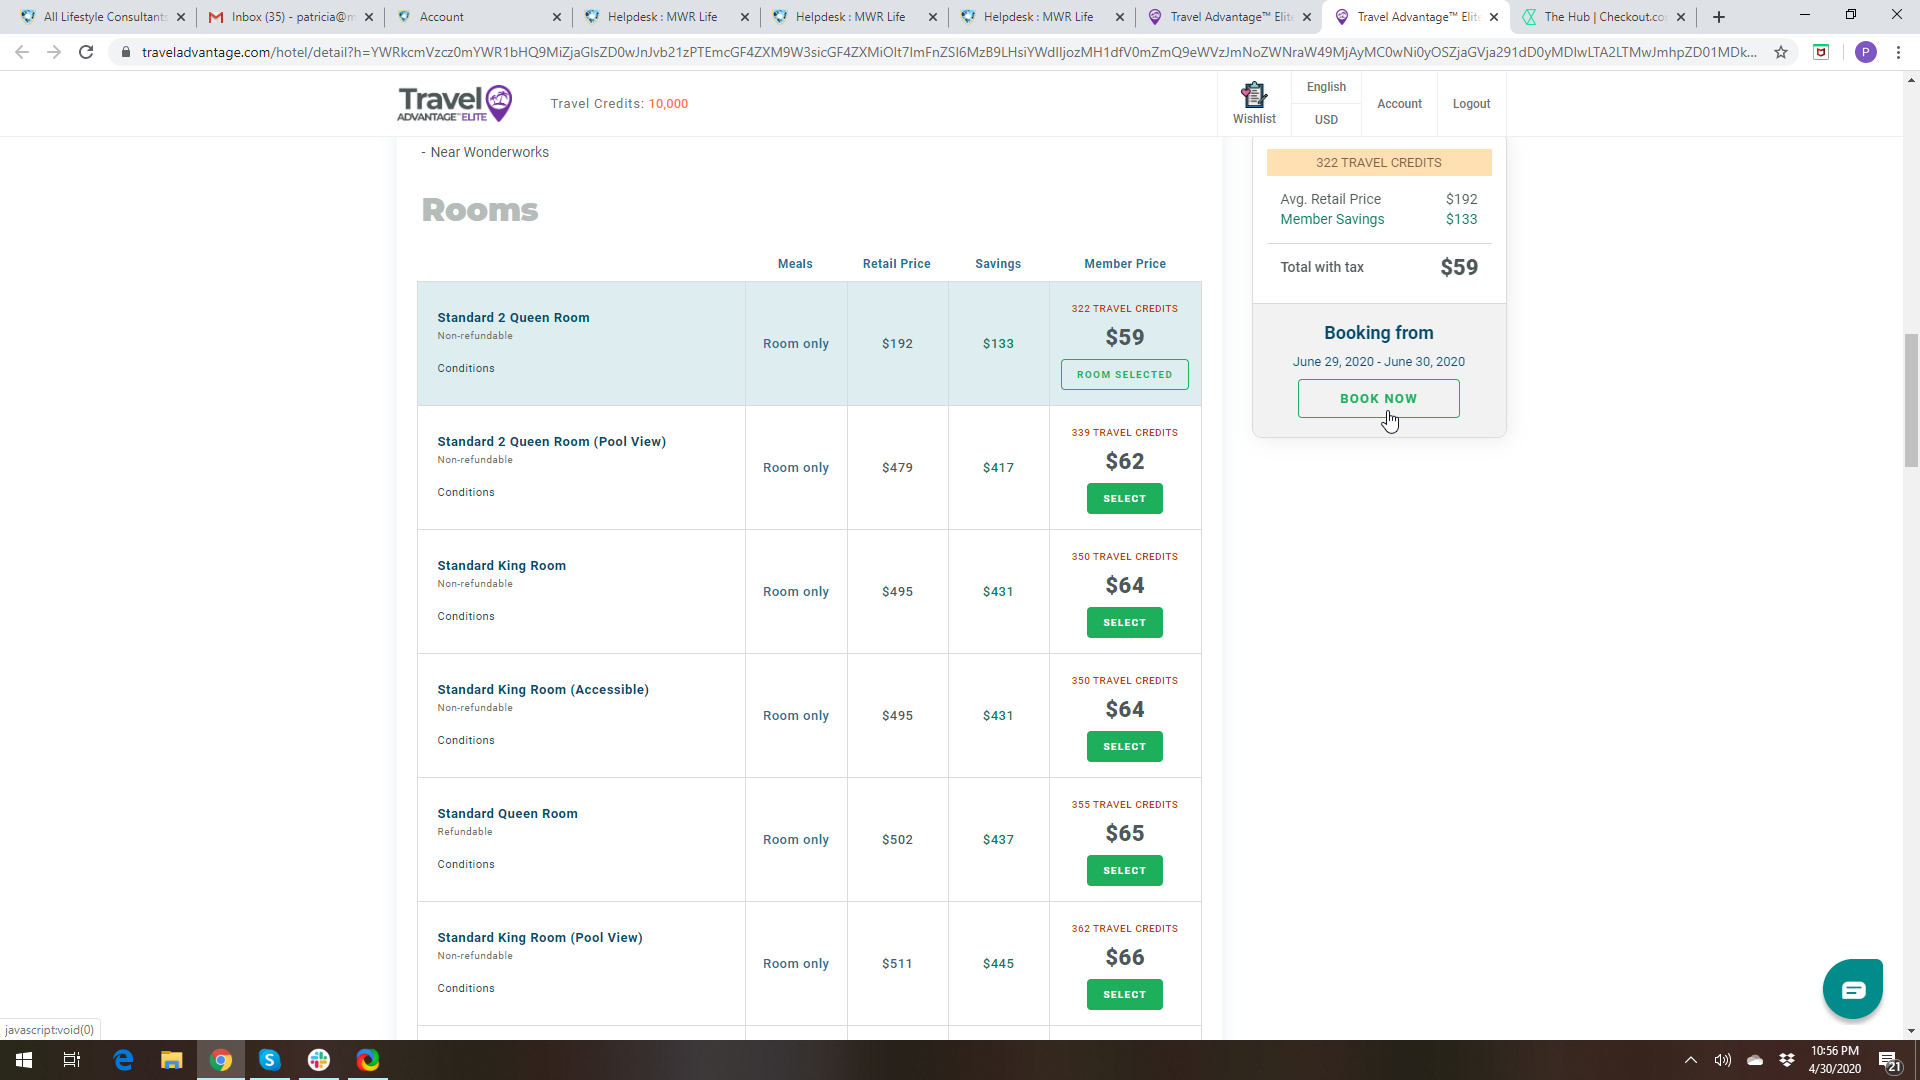Click the Travel Advantage Elite logo
This screenshot has width=1920, height=1080.
[x=455, y=103]
